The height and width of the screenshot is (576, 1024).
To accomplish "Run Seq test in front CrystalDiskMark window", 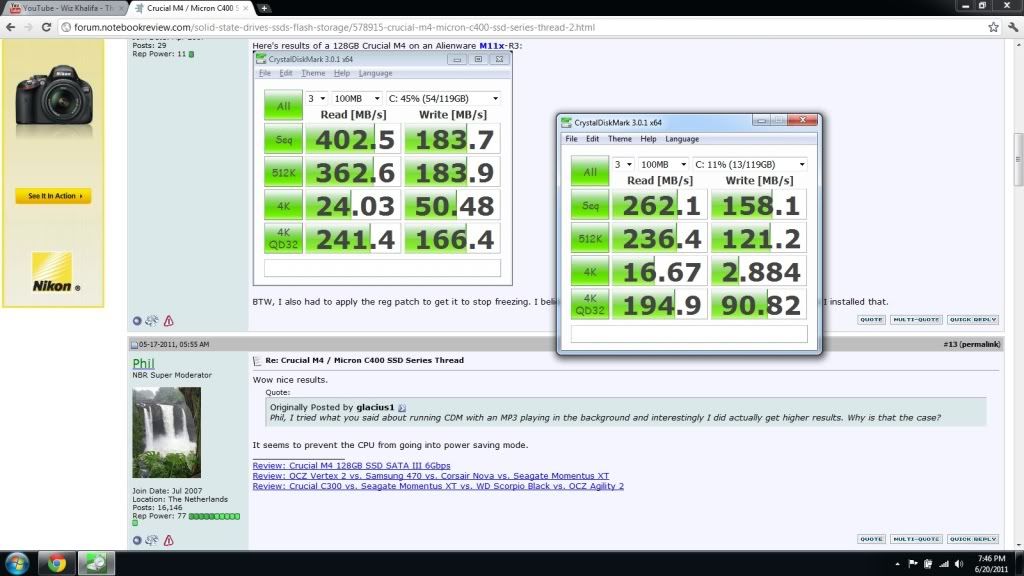I will click(x=590, y=205).
